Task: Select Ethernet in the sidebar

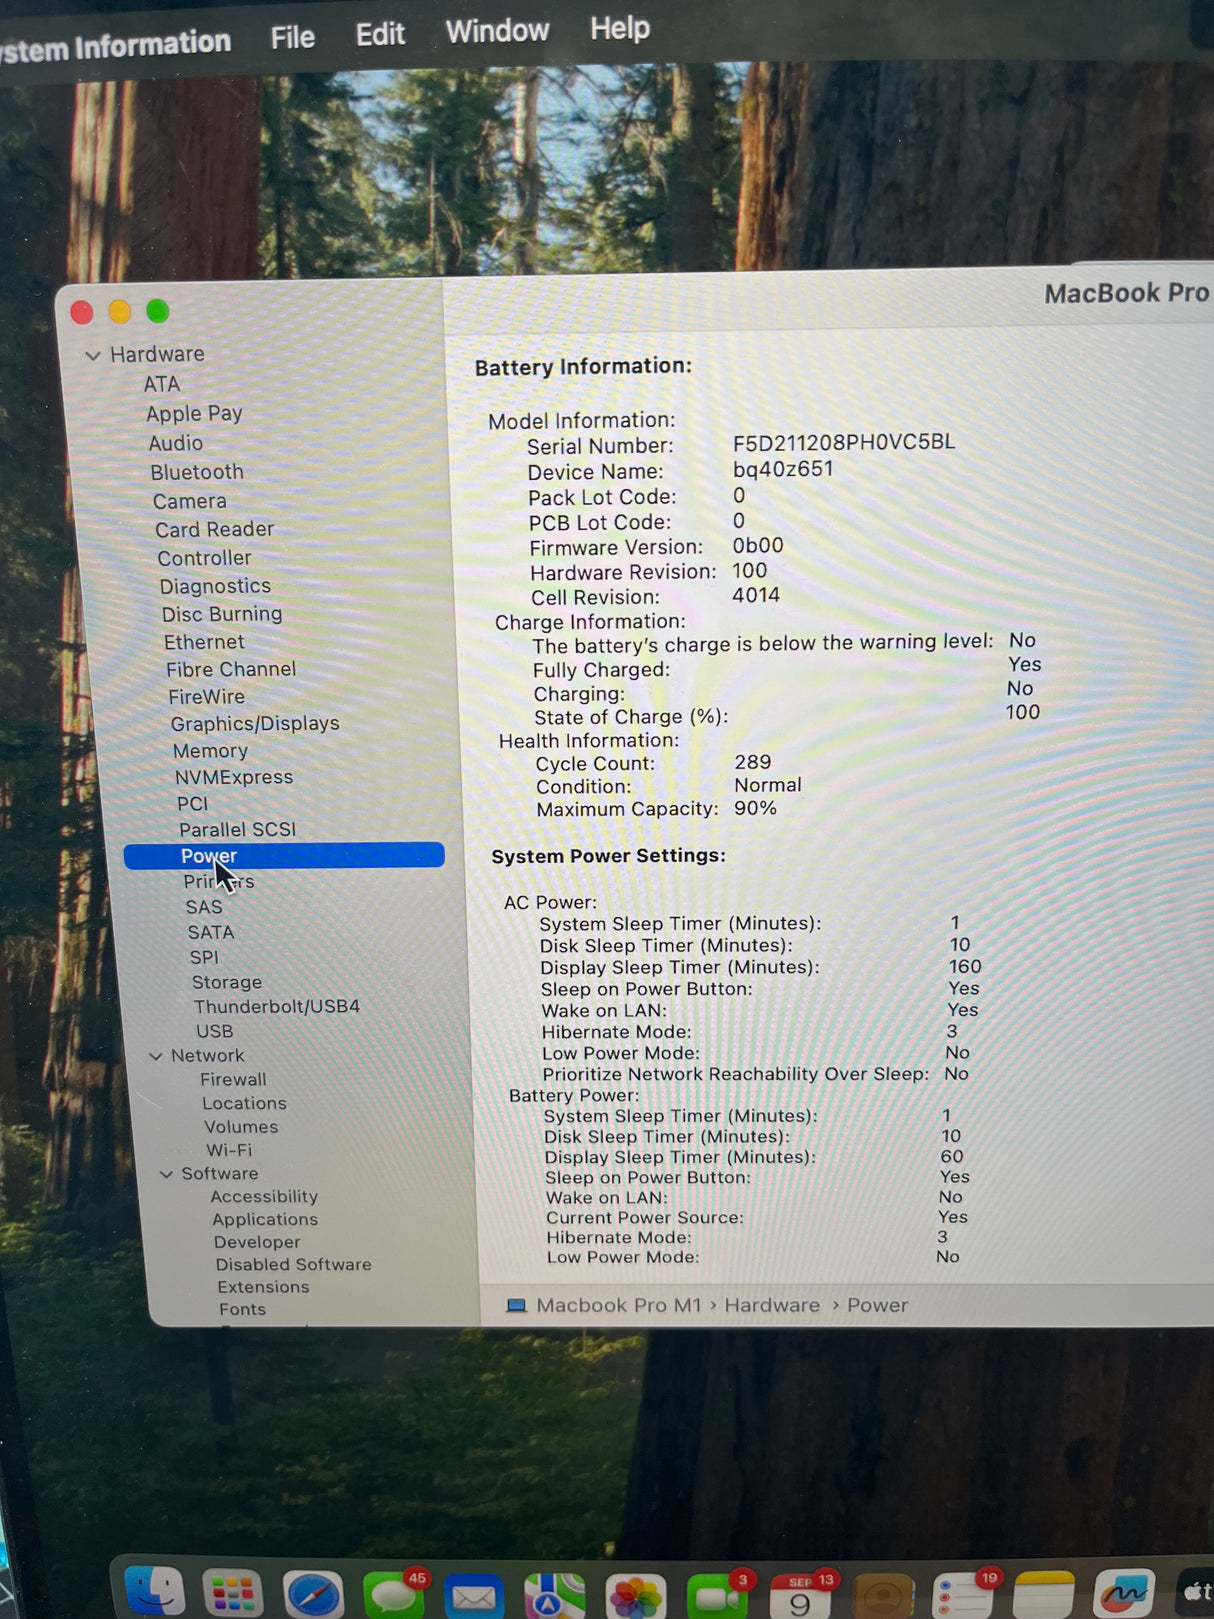Action: 204,642
